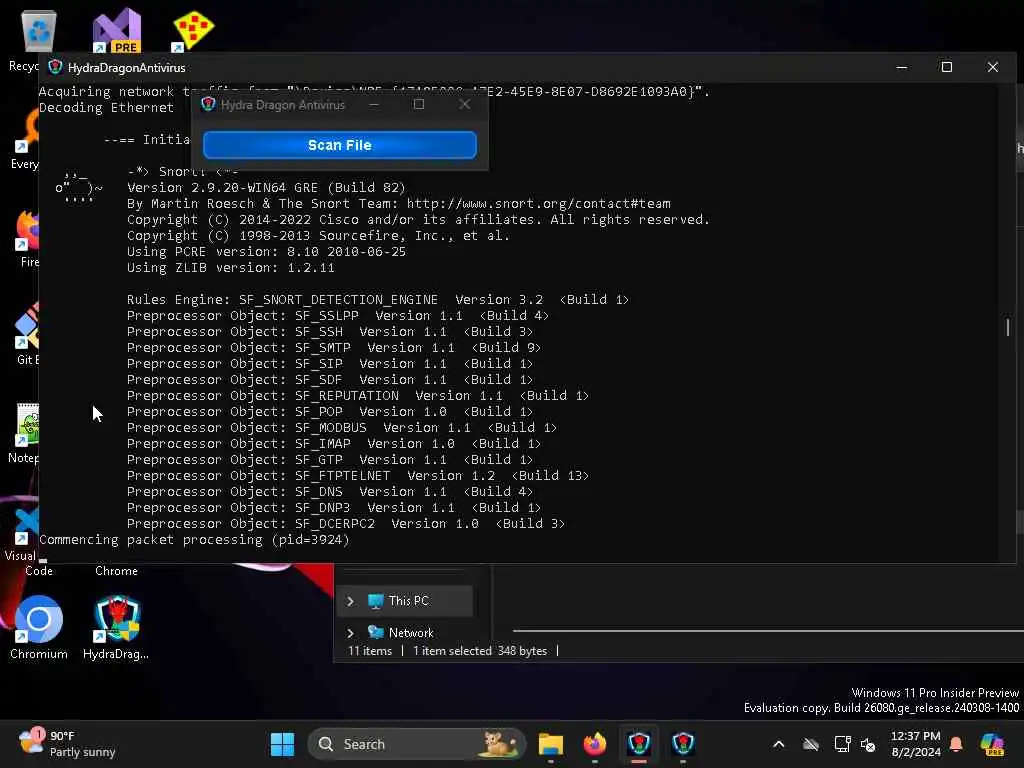This screenshot has width=1024, height=768.
Task: Click the SF_REPUTATION preprocessor line
Action: click(x=358, y=396)
